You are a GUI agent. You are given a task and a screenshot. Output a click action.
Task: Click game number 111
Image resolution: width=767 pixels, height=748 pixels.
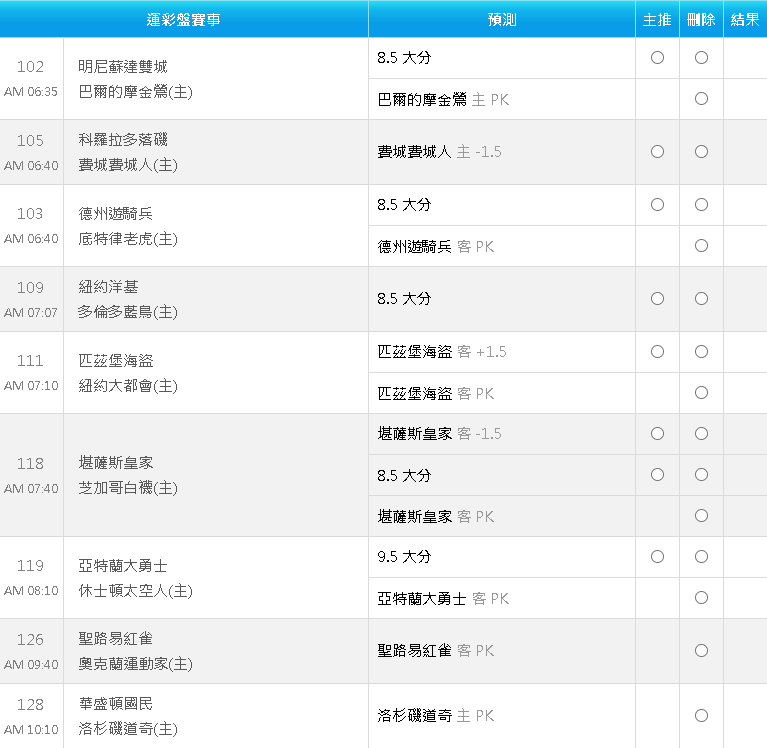pyautogui.click(x=30, y=361)
